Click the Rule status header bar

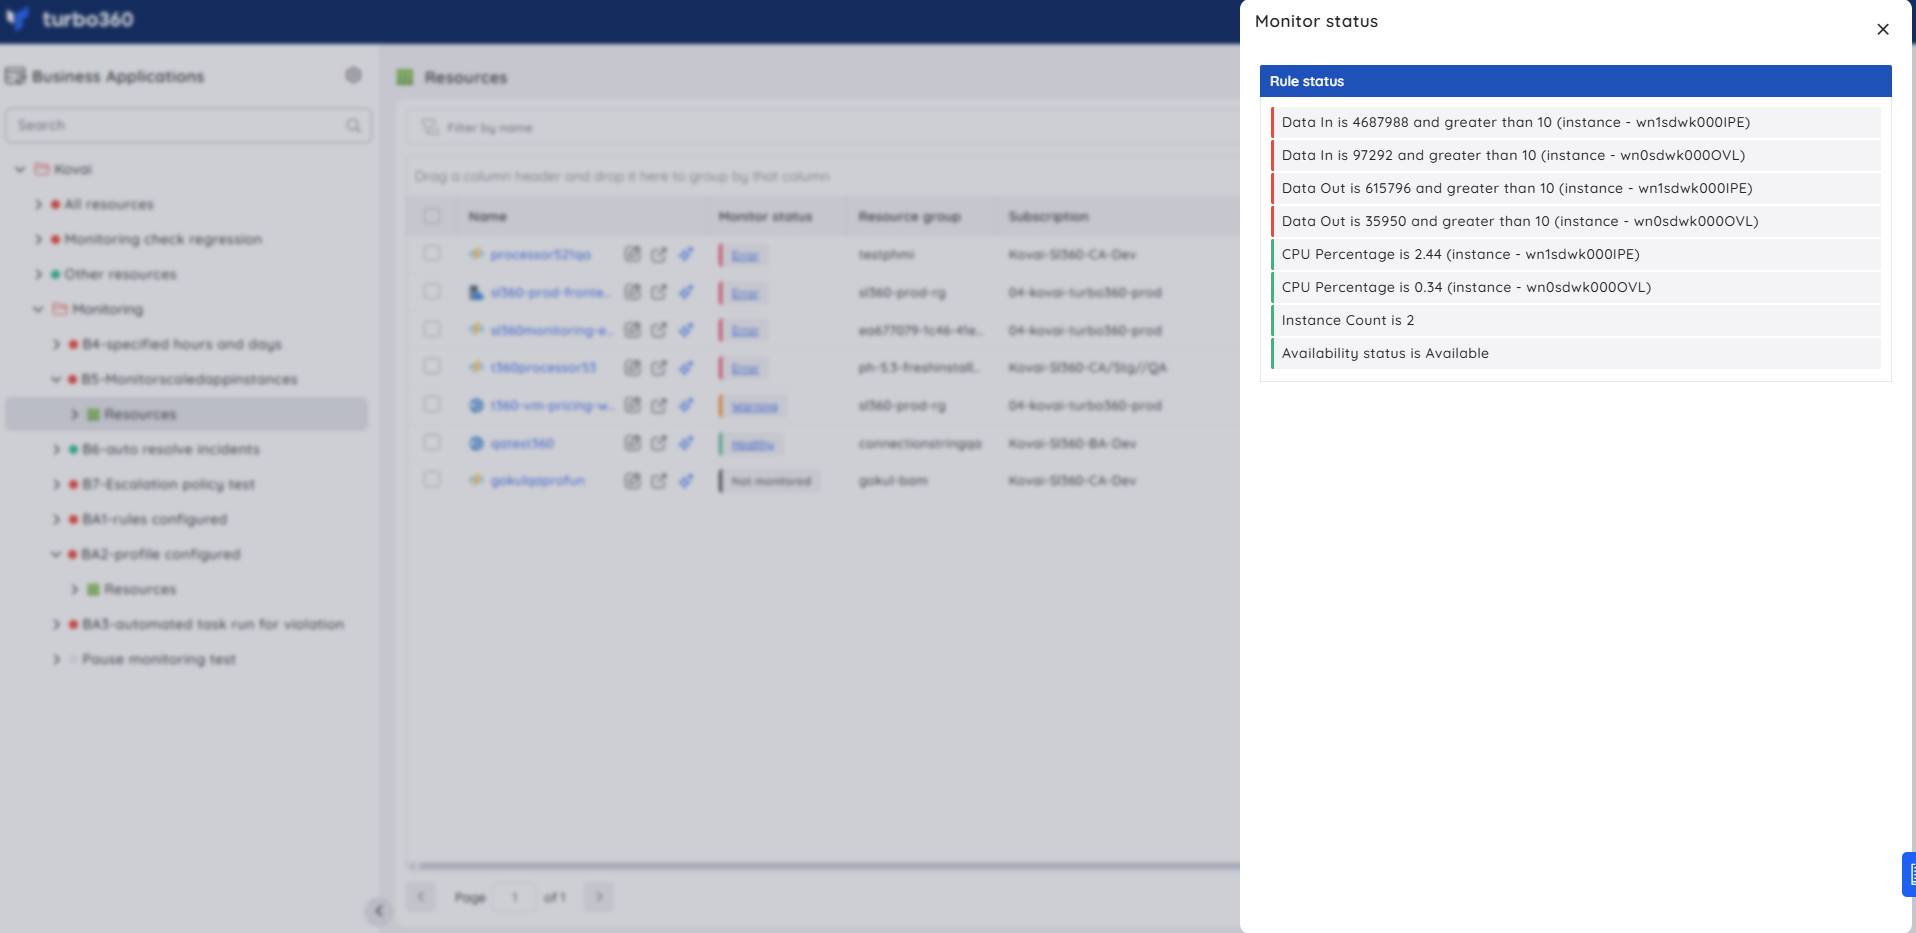coord(1575,81)
